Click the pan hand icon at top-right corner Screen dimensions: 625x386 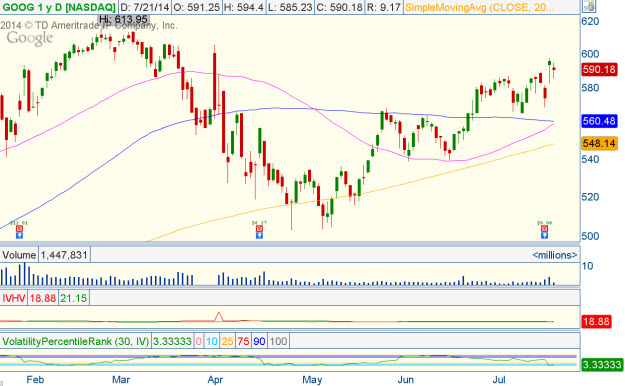(x=589, y=6)
